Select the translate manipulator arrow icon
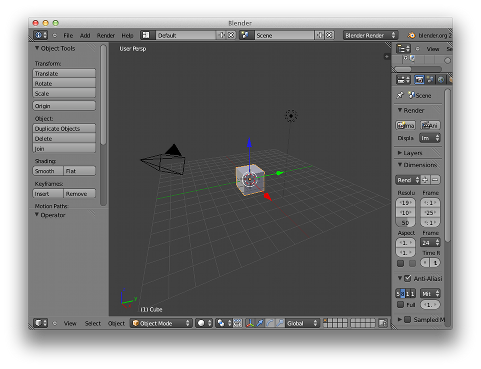Screen dimensions: 481x369 pyautogui.click(x=260, y=323)
